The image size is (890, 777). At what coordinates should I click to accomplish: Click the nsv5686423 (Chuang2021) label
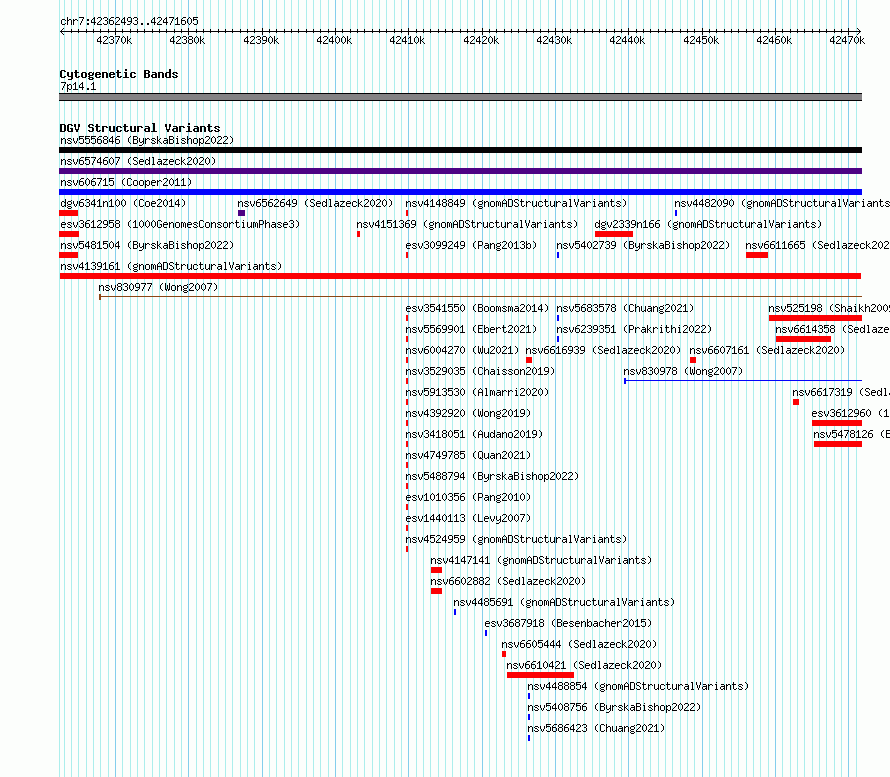point(596,728)
